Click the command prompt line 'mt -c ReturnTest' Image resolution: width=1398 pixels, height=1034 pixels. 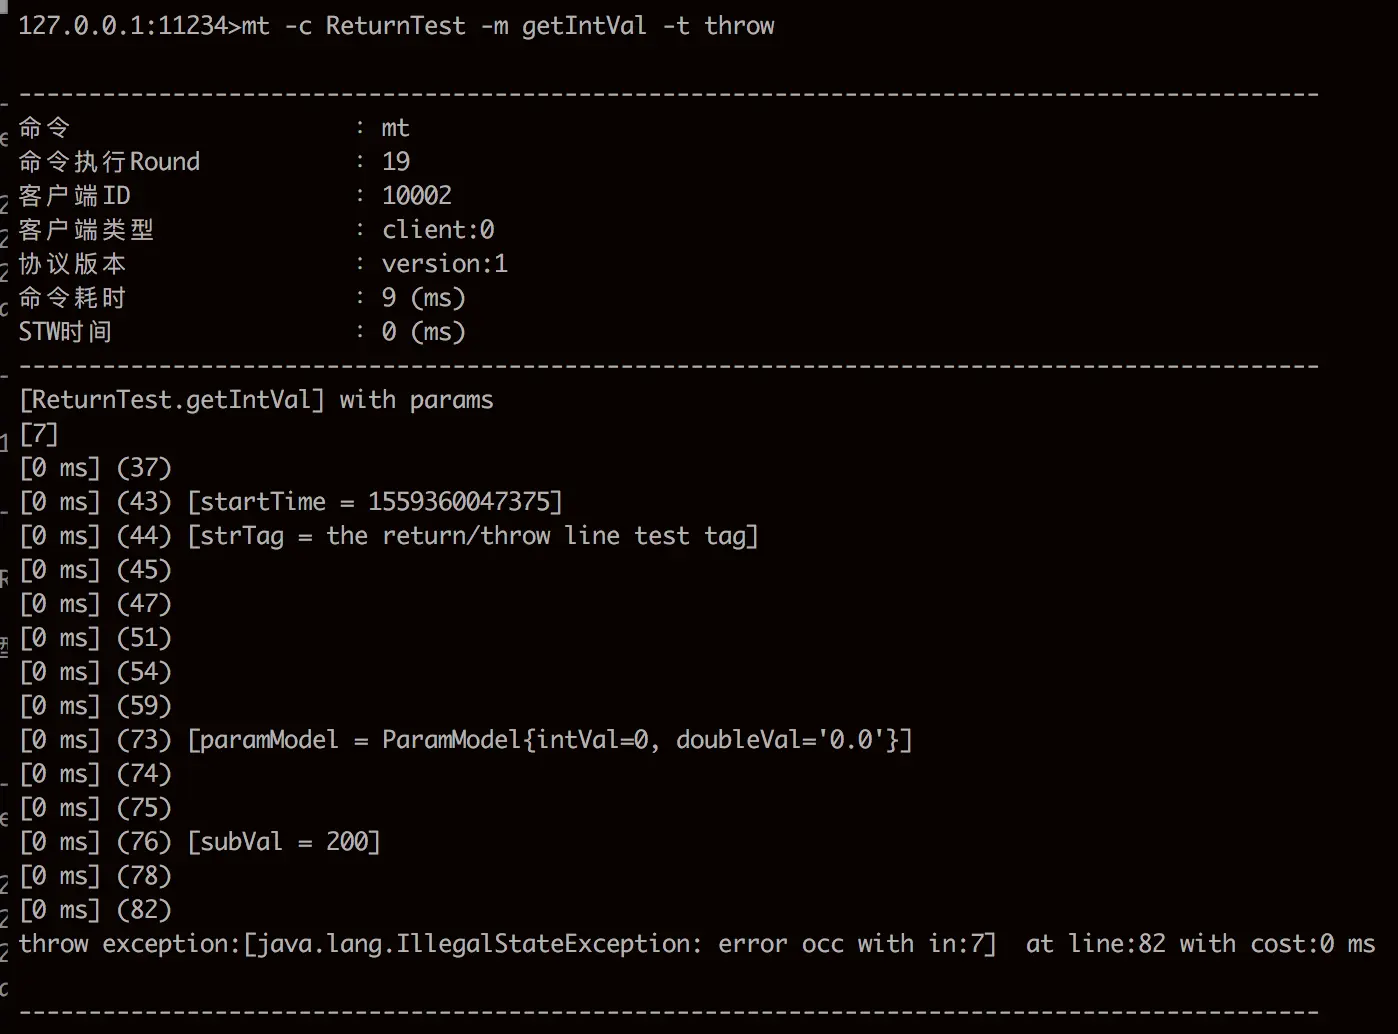396,26
